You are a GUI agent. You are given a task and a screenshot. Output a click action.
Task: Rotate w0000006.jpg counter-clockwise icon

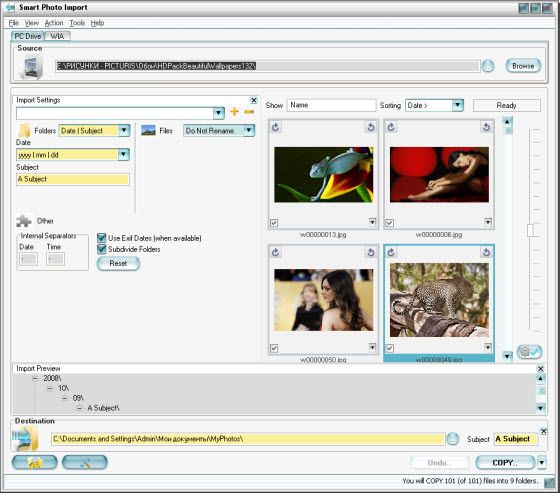point(486,127)
